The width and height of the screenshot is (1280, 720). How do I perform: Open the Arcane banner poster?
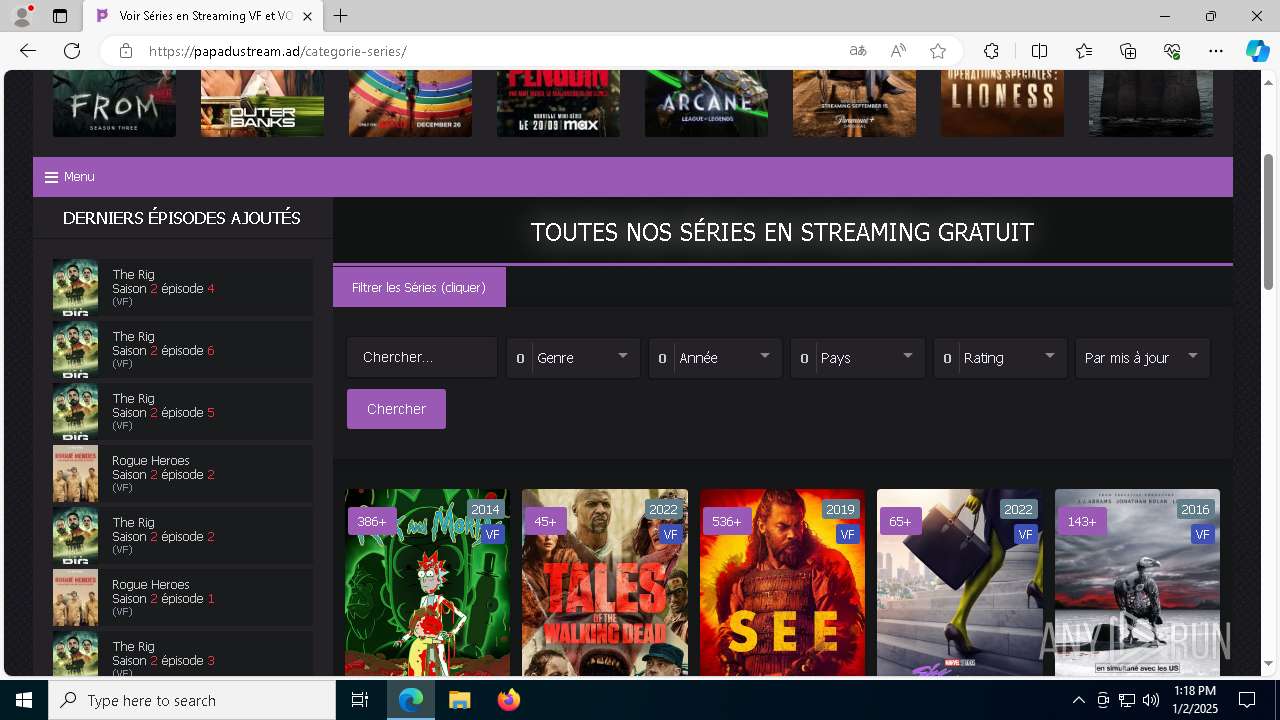(x=706, y=104)
